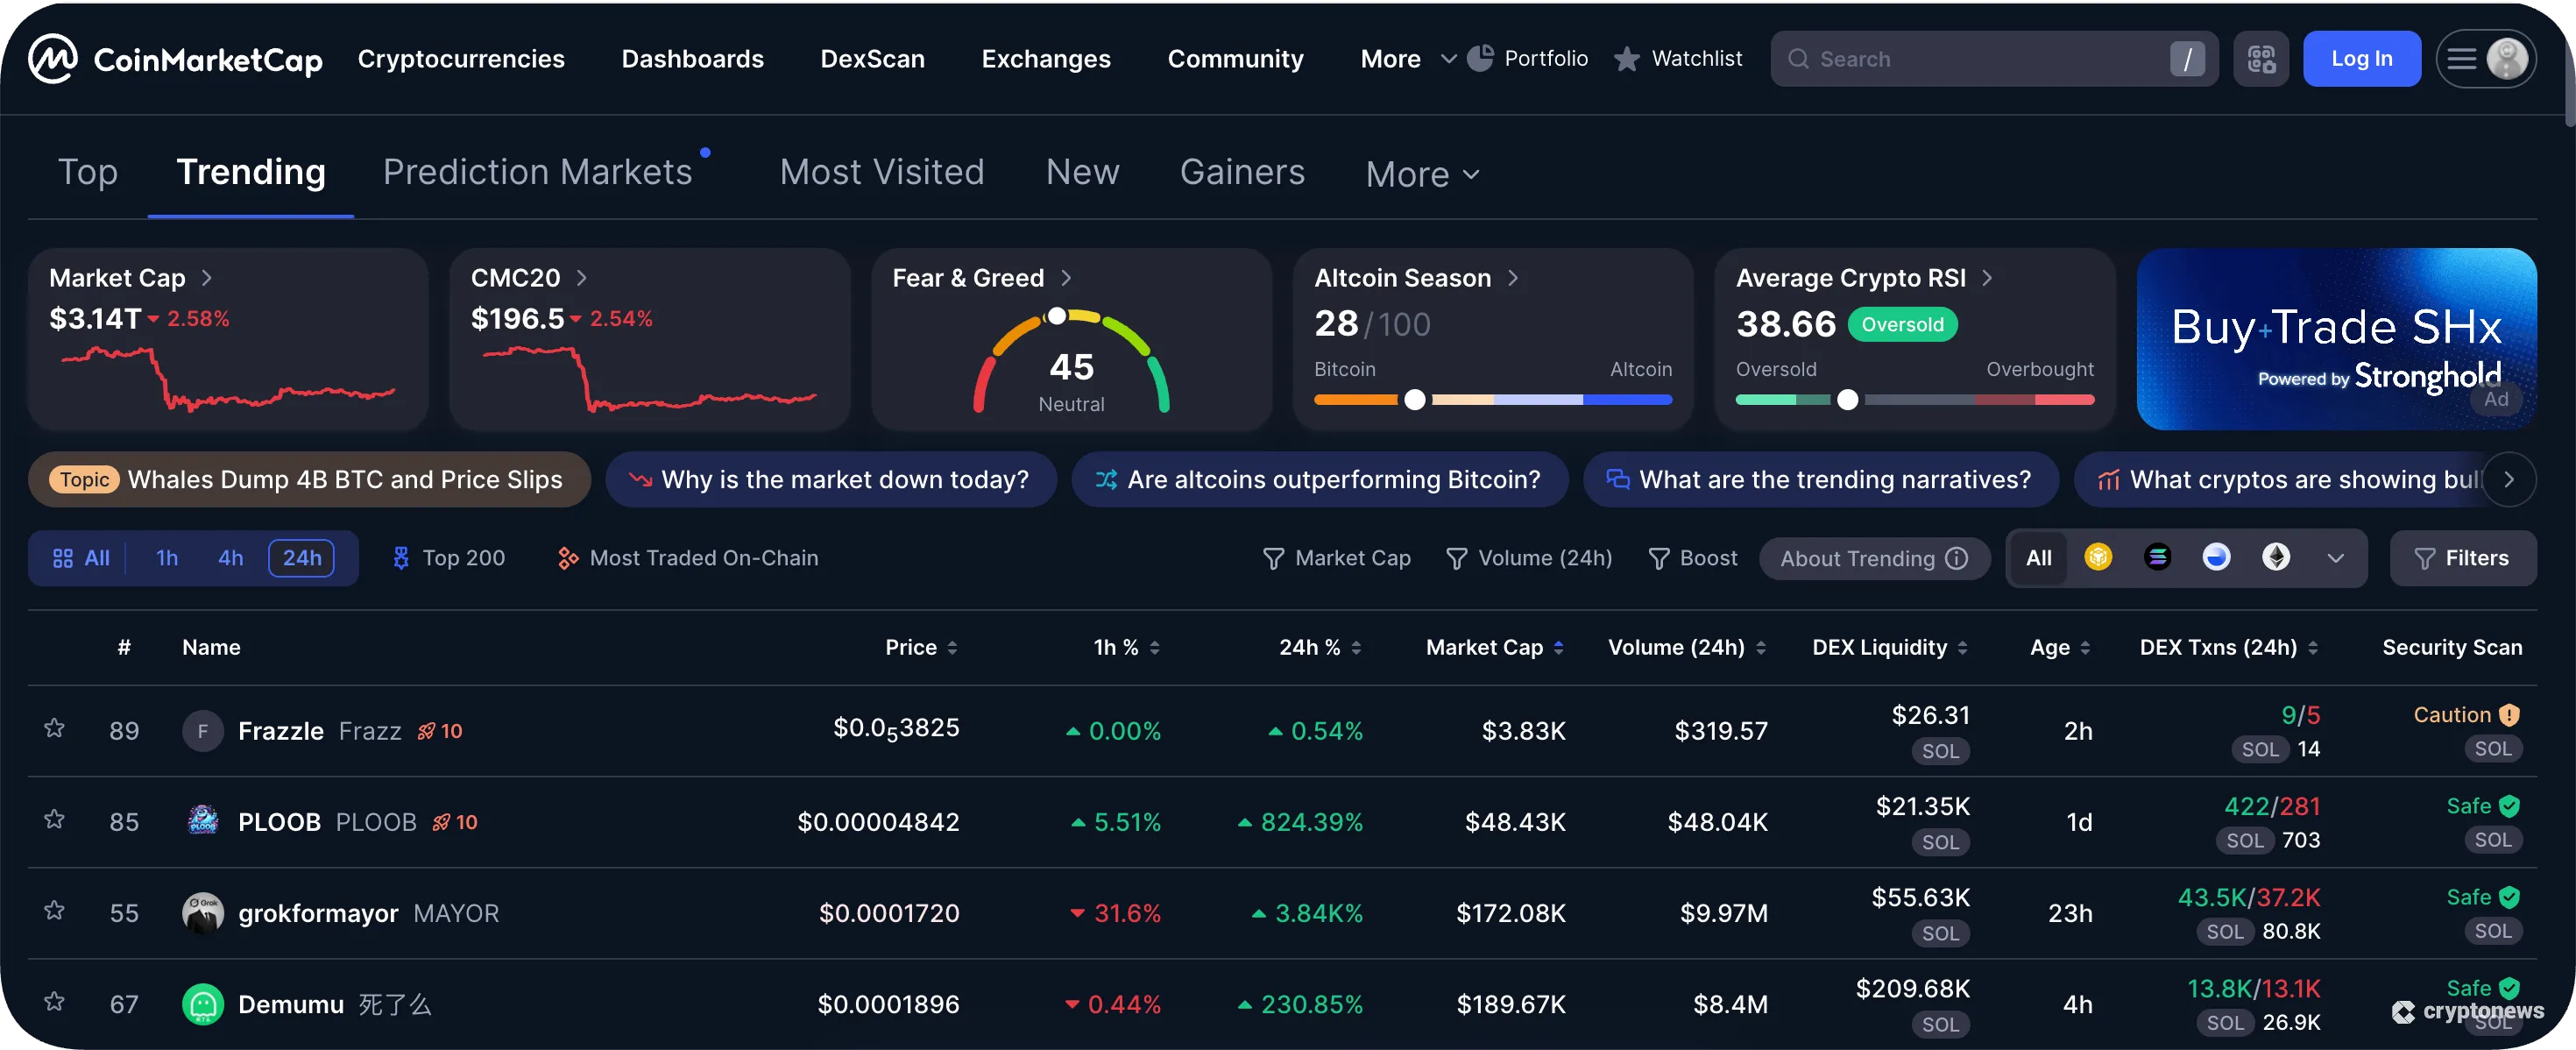Open the Watchlist star icon in navbar
The height and width of the screenshot is (1050, 2576).
tap(1628, 58)
